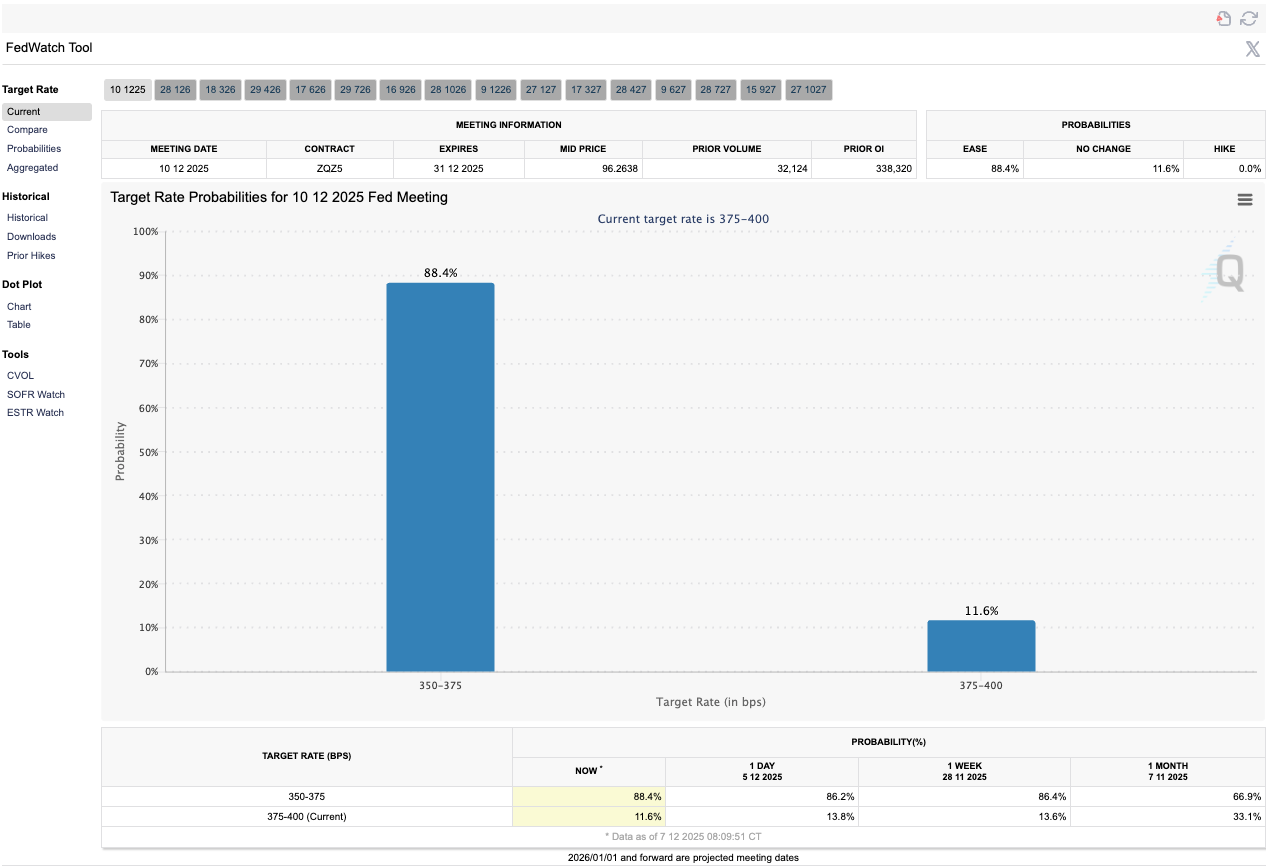
Task: Click the 375-400 probability bar
Action: [981, 646]
